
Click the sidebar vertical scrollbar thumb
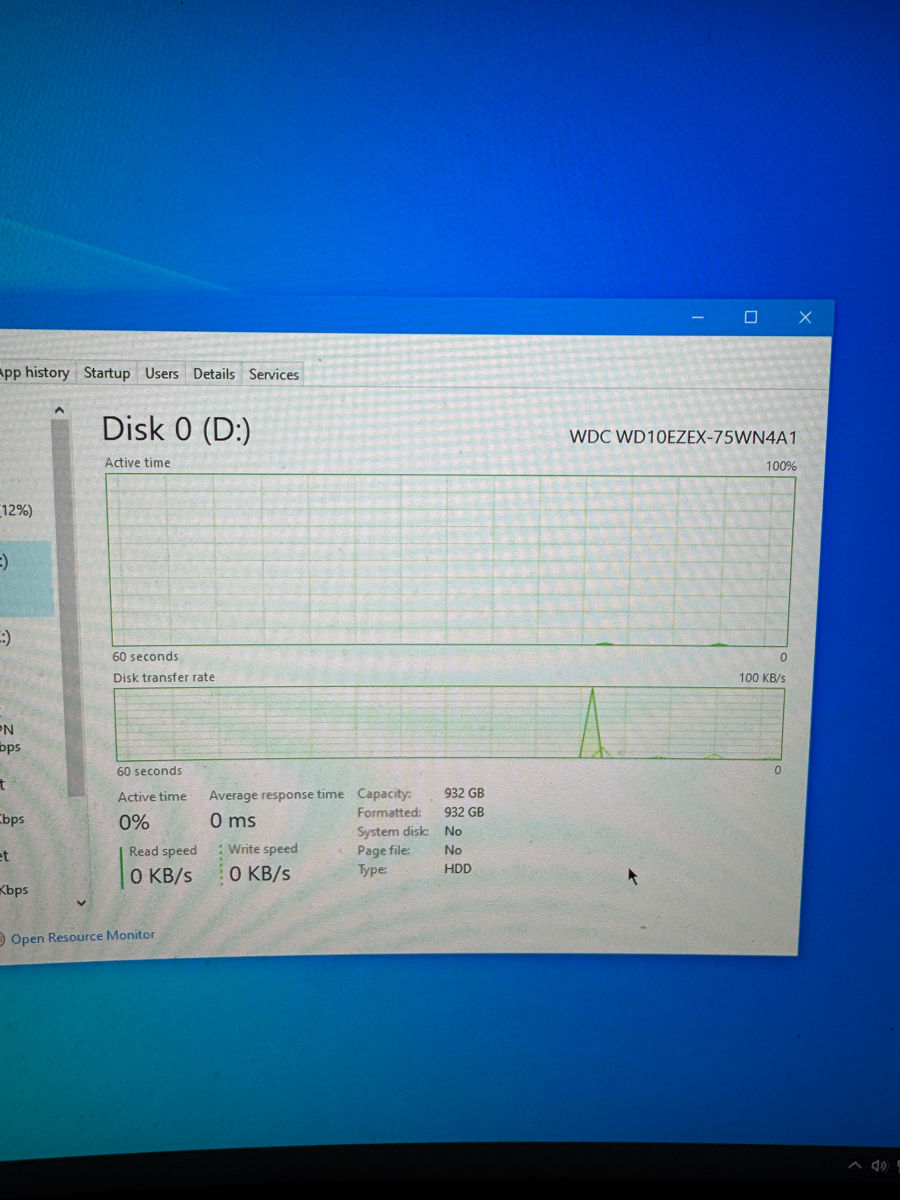coord(67,607)
